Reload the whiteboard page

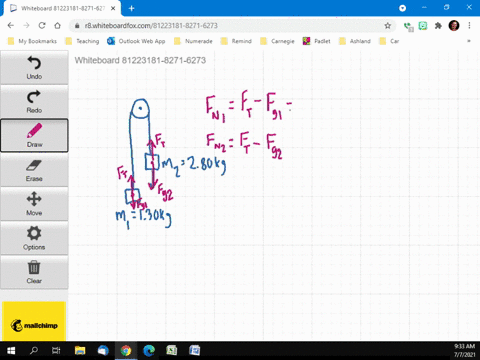42,26
